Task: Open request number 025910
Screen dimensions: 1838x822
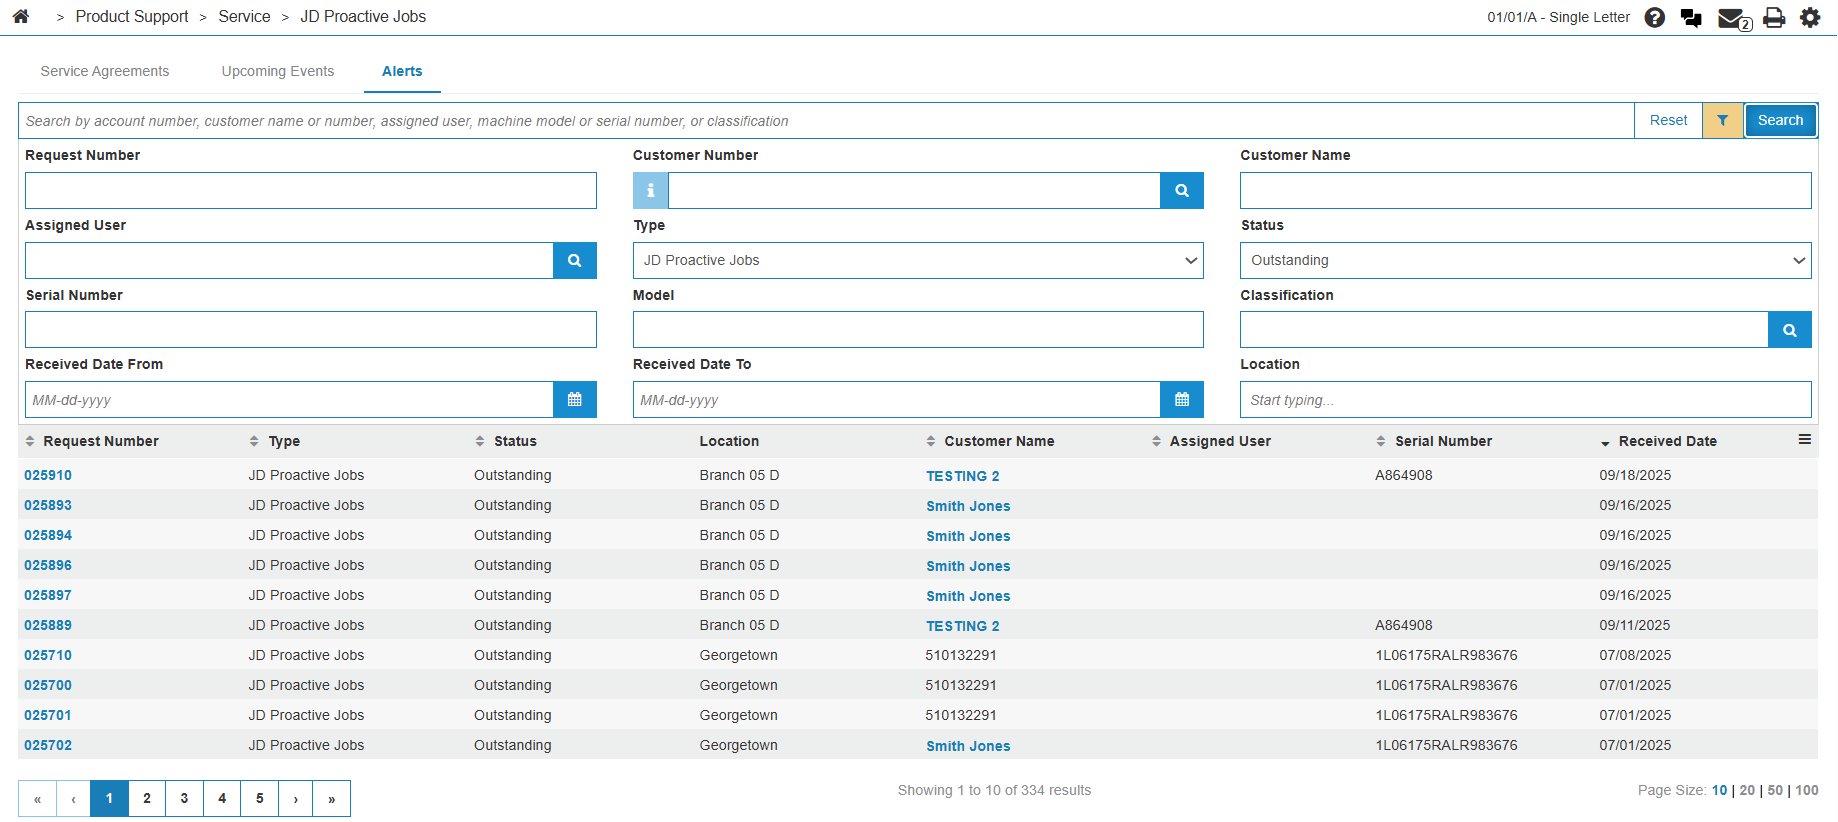Action: tap(48, 476)
